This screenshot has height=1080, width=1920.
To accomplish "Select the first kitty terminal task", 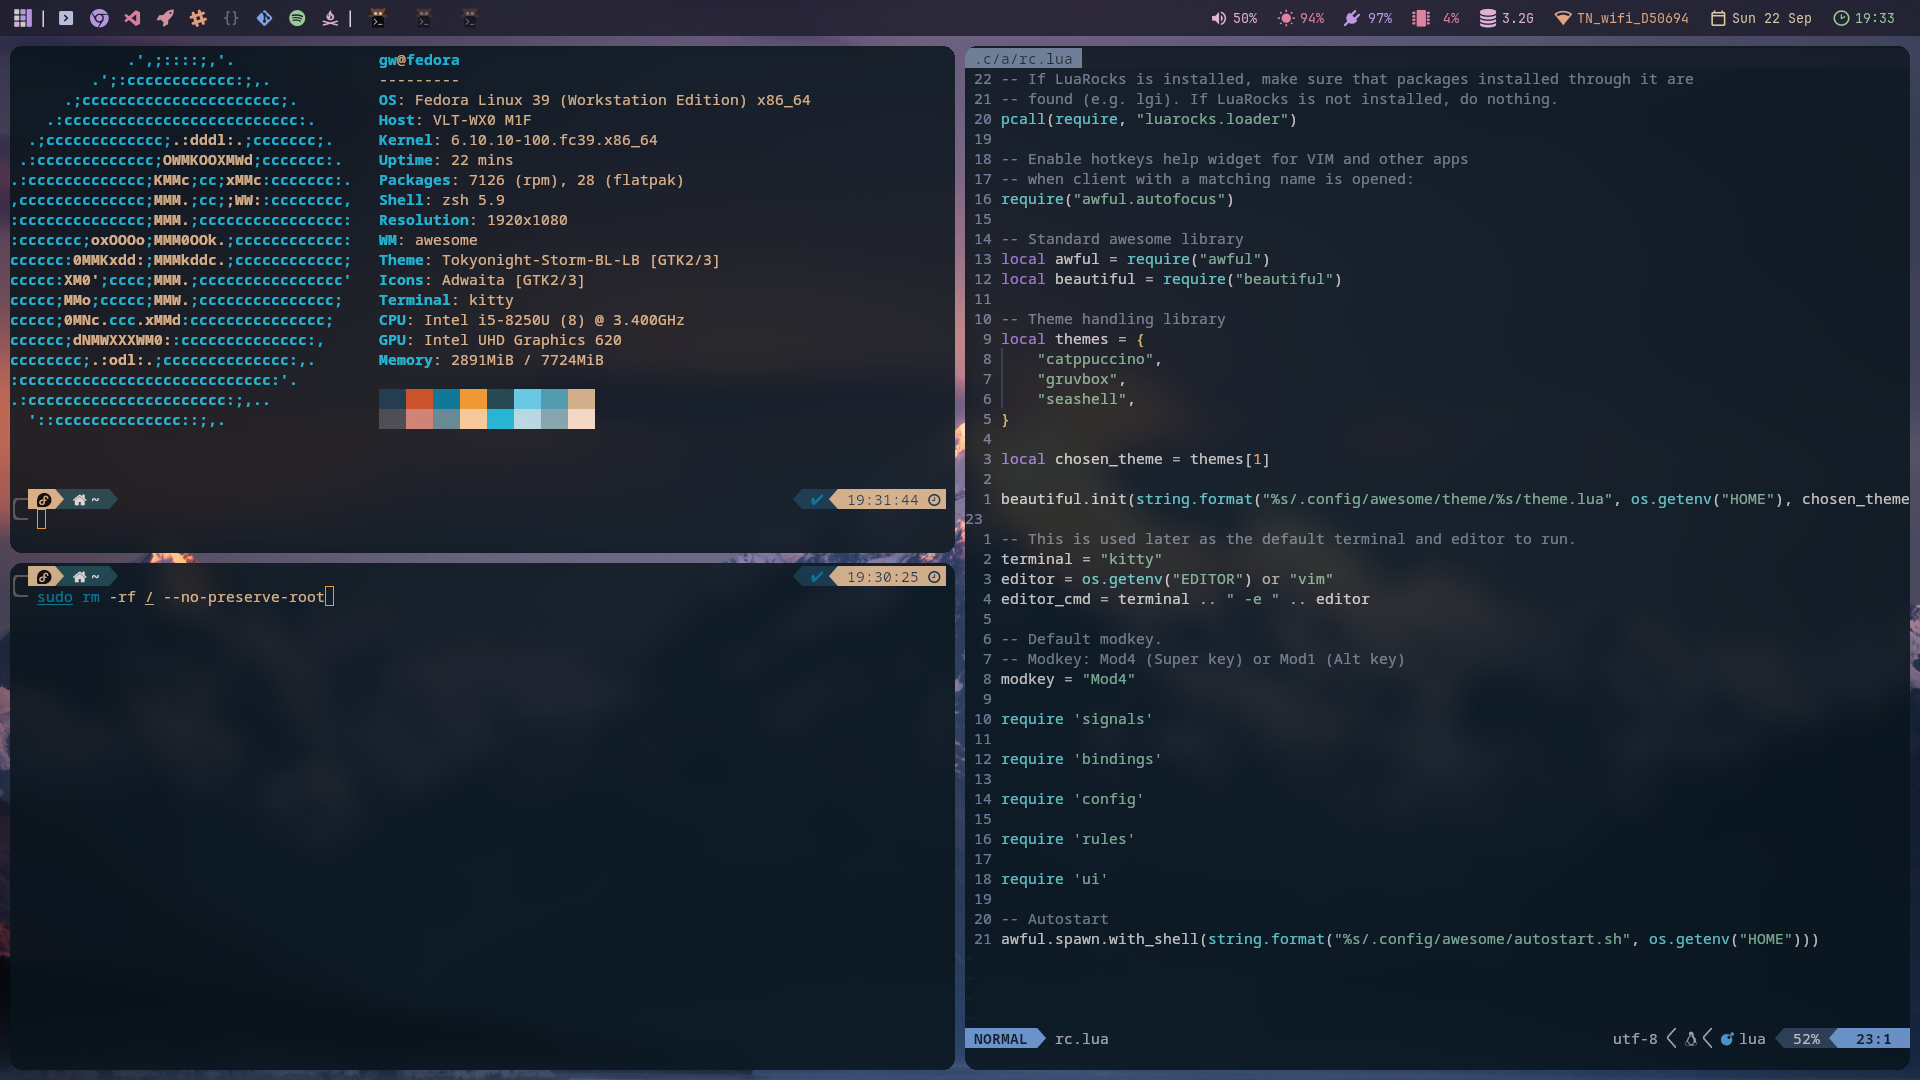I will click(x=378, y=18).
